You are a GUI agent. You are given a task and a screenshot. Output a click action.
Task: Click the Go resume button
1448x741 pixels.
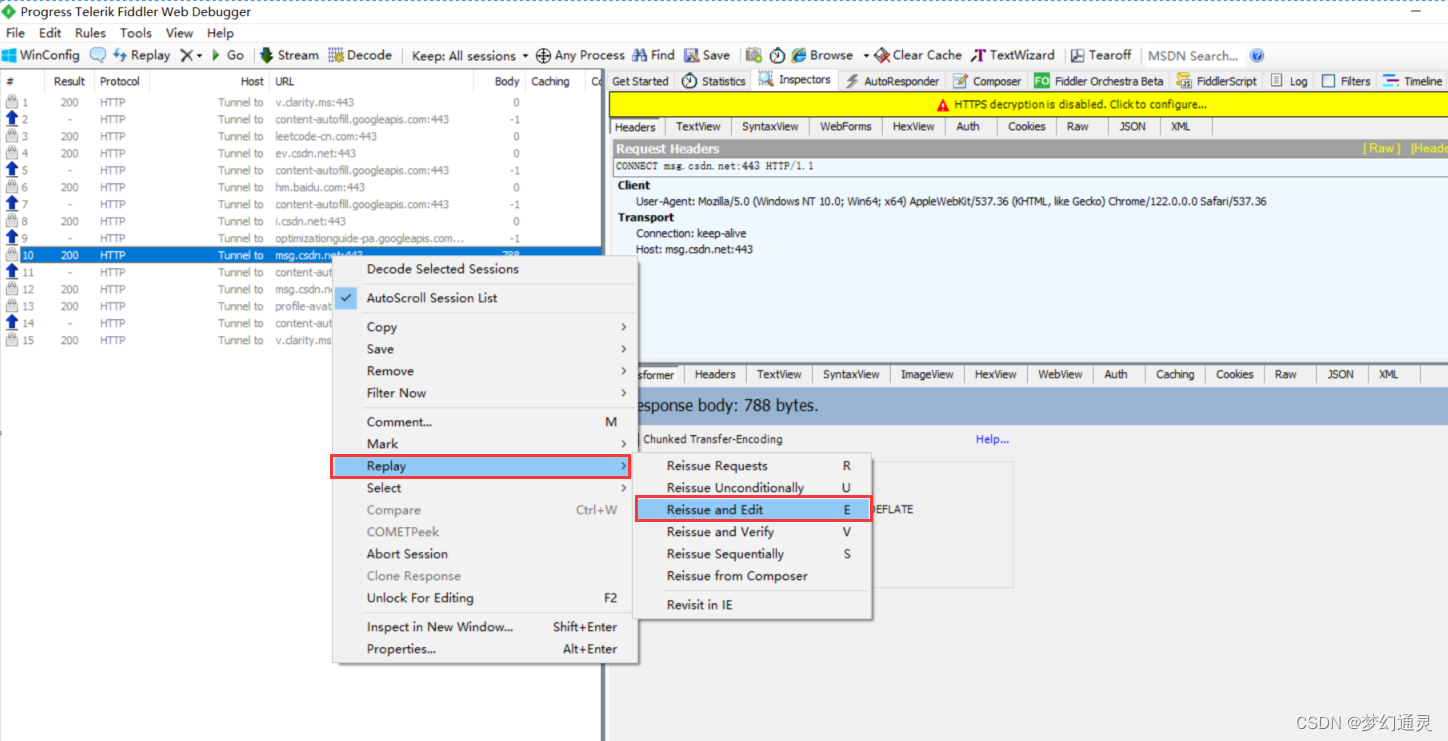point(227,56)
